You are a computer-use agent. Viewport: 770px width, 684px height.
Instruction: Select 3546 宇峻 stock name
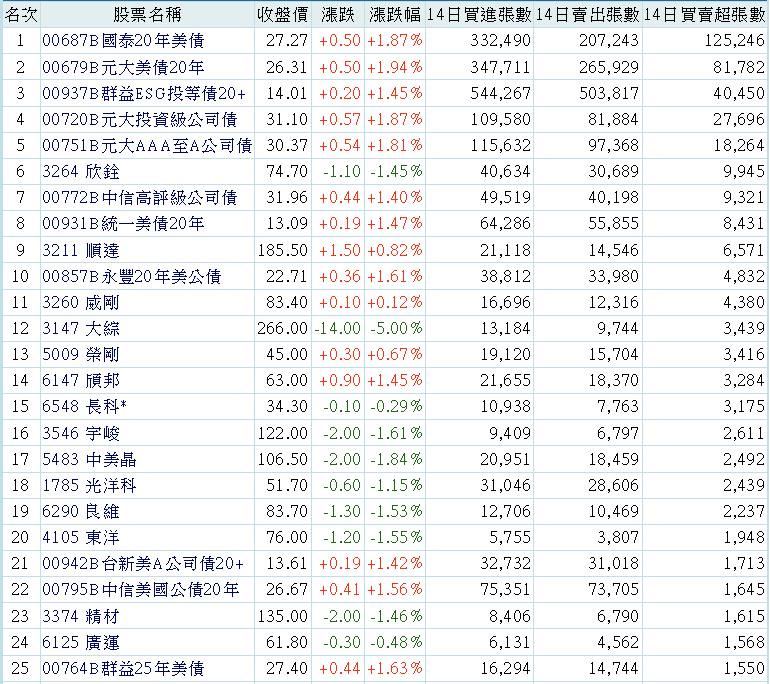81,433
